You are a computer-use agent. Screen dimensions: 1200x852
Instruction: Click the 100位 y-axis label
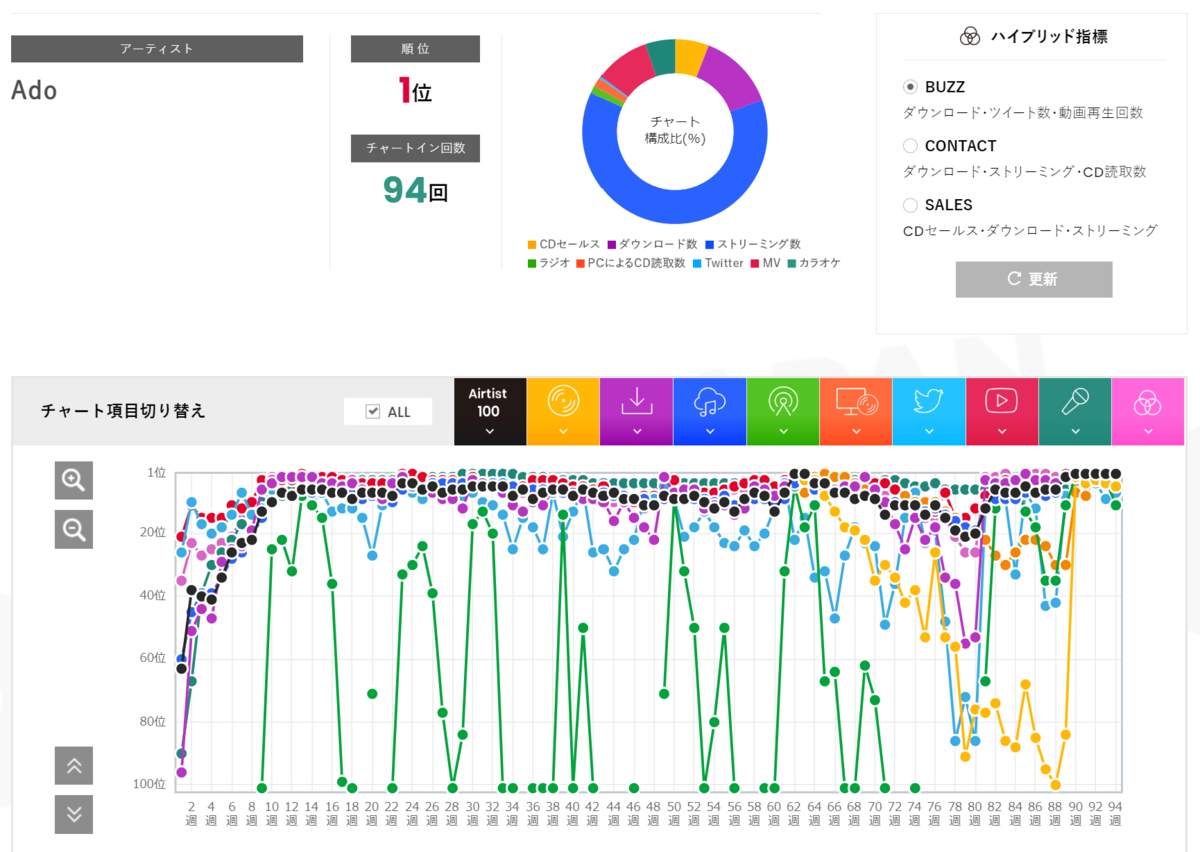pyautogui.click(x=148, y=784)
